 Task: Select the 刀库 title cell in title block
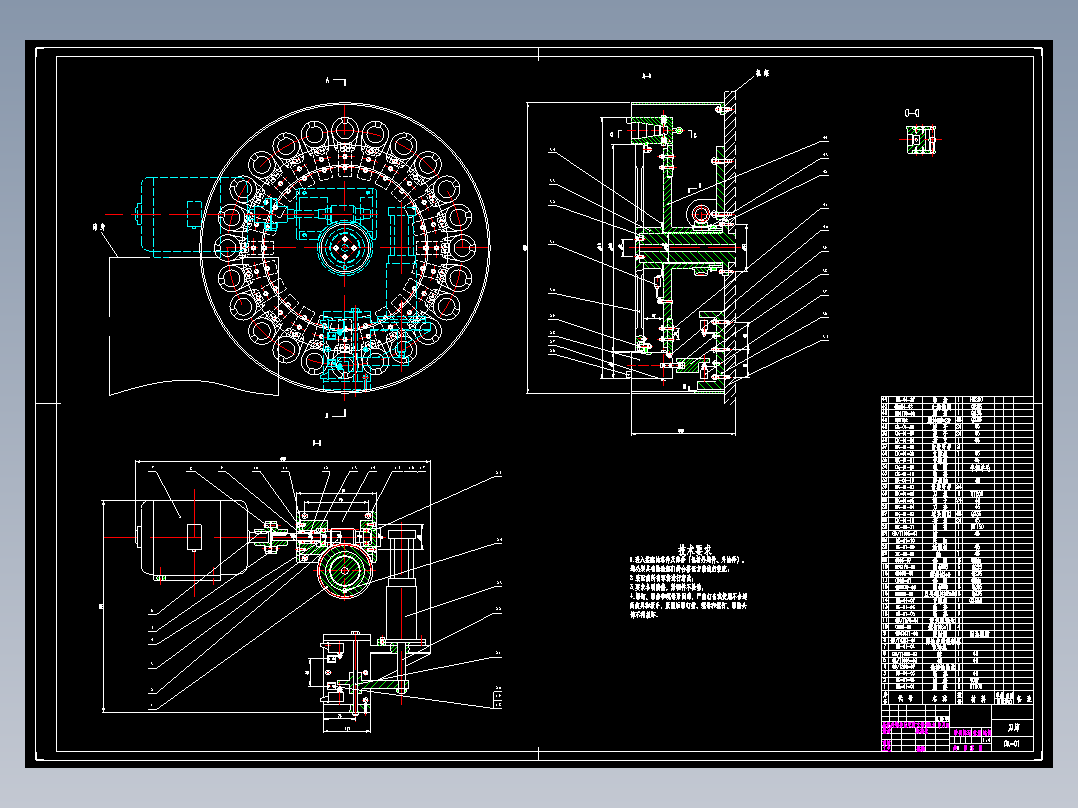[x=1013, y=728]
